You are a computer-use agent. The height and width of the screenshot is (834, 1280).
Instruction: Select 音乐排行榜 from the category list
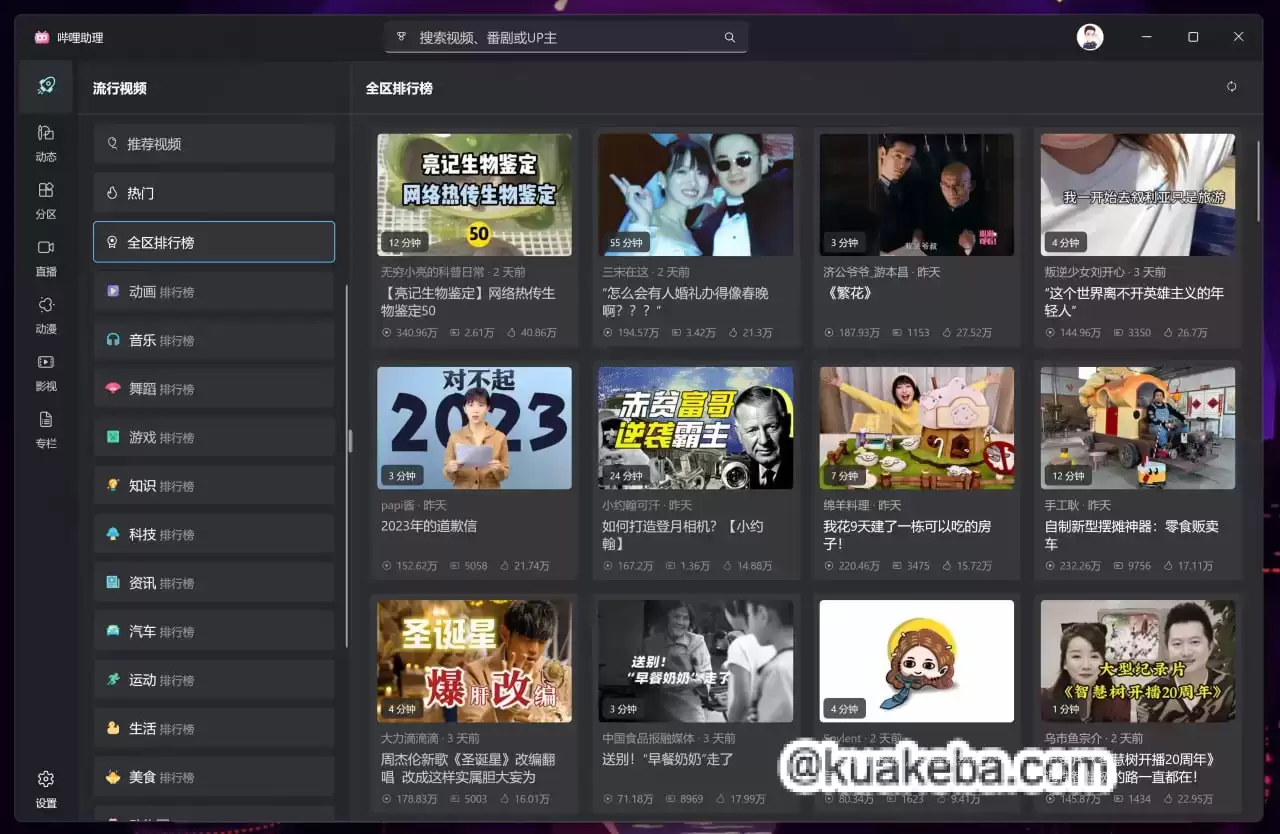point(213,339)
